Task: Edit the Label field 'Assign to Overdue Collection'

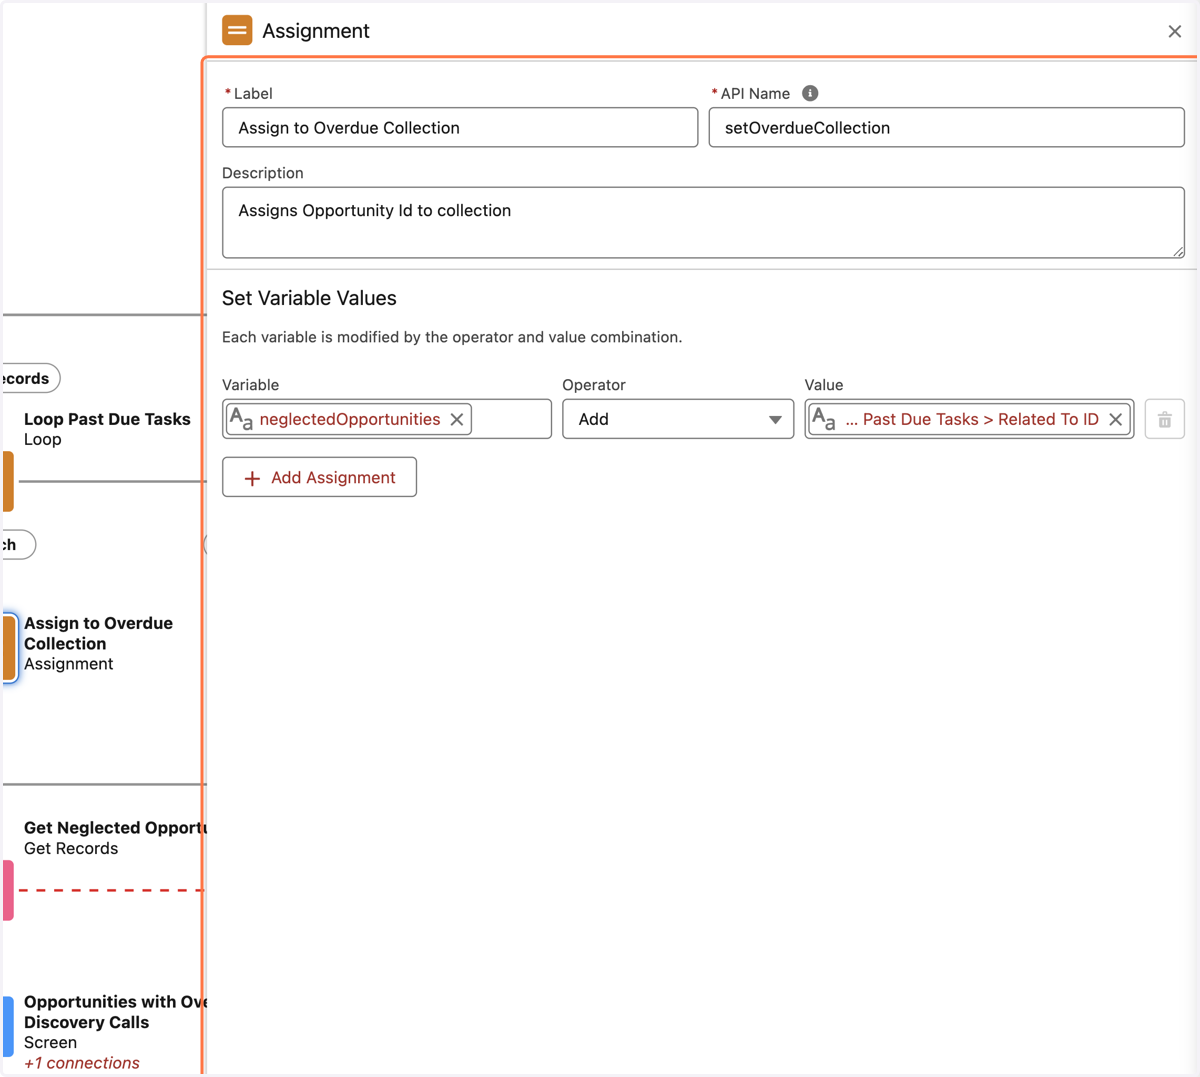Action: [460, 128]
